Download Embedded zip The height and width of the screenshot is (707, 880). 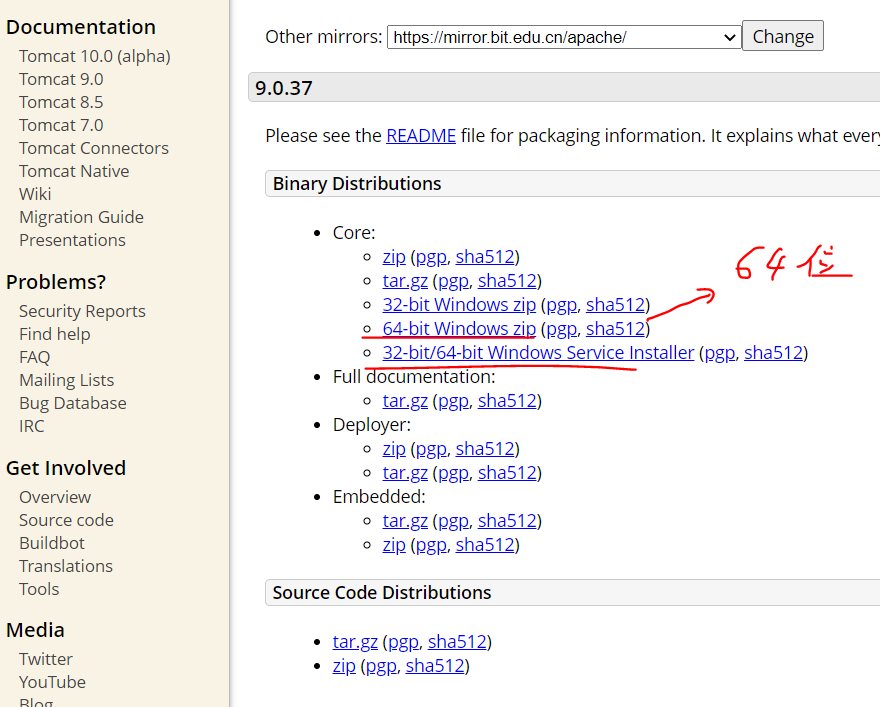(x=394, y=545)
